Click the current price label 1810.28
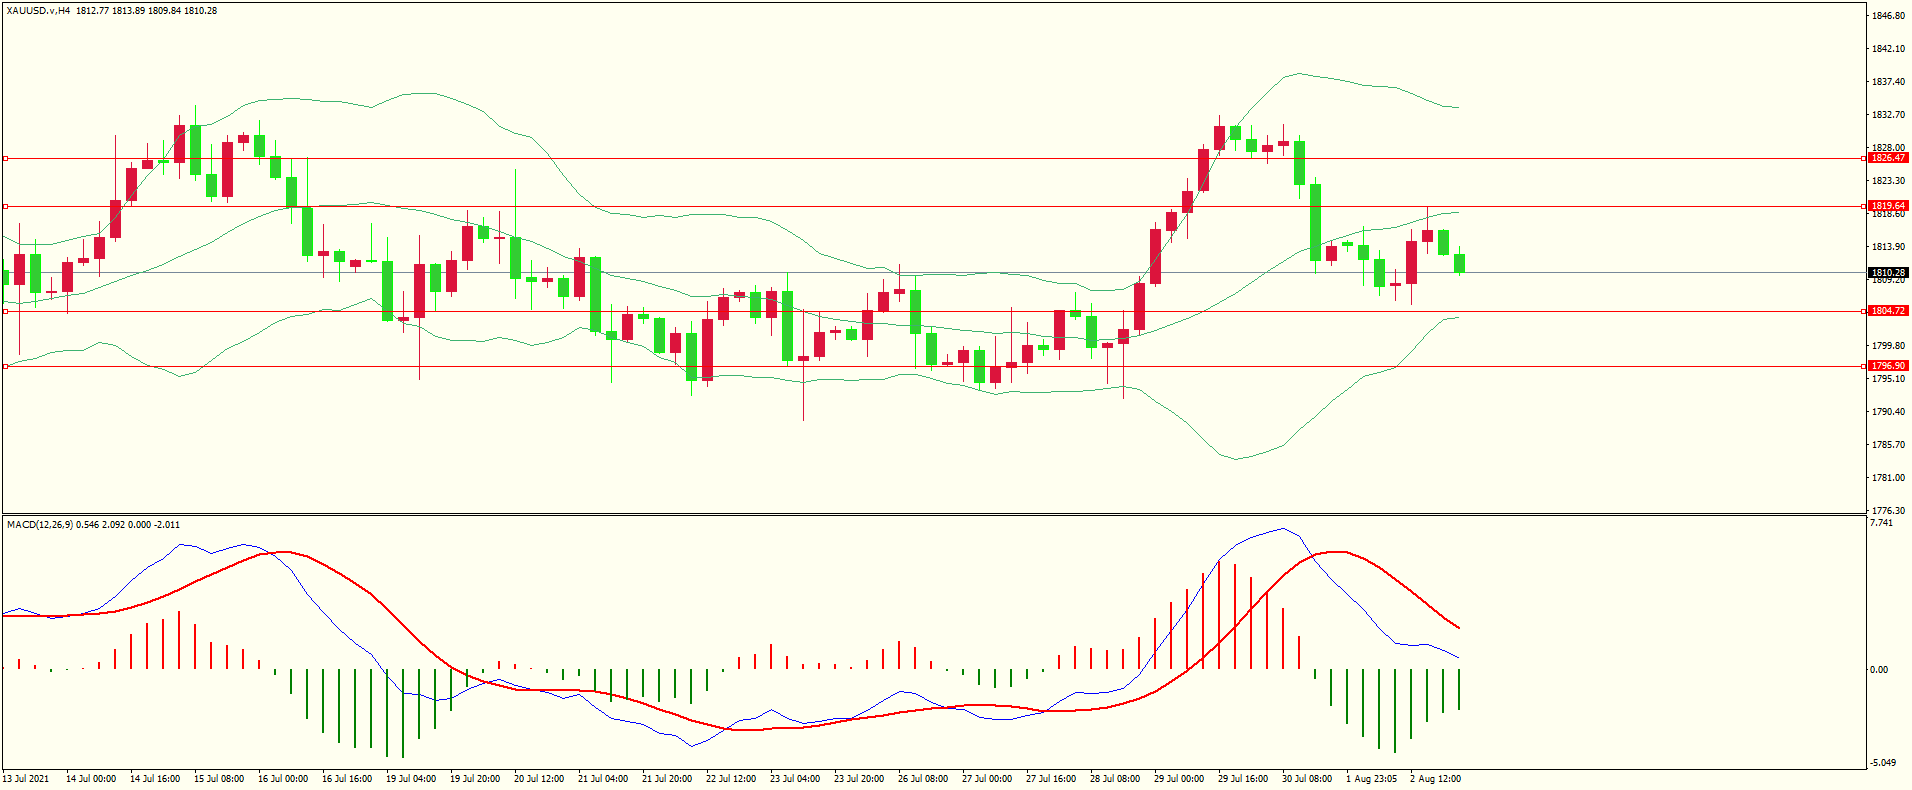 tap(1888, 272)
